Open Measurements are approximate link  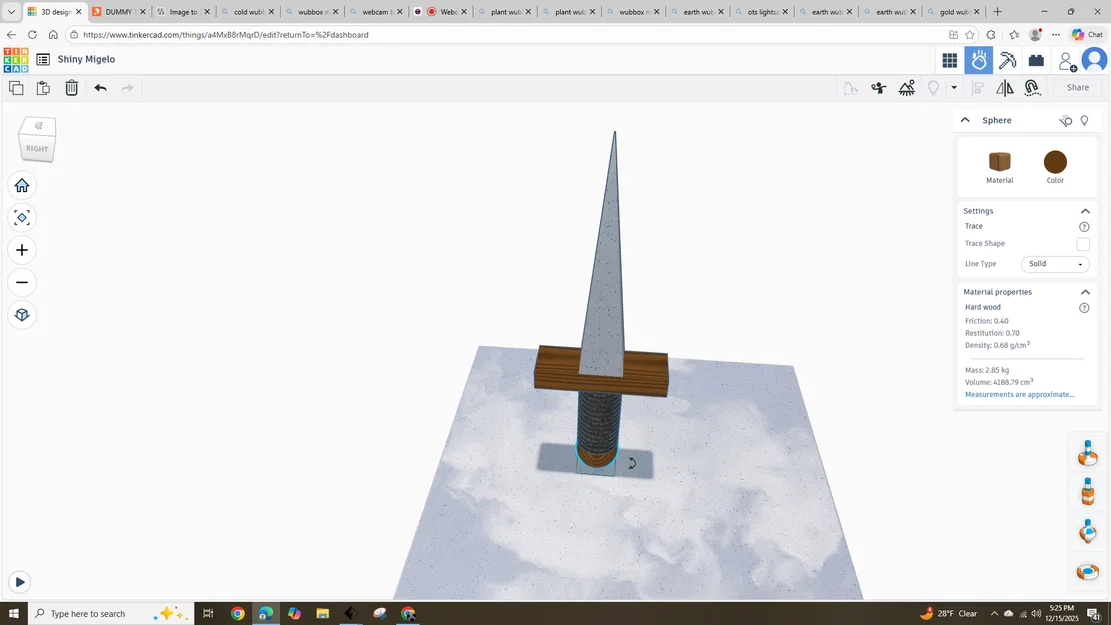(1020, 395)
